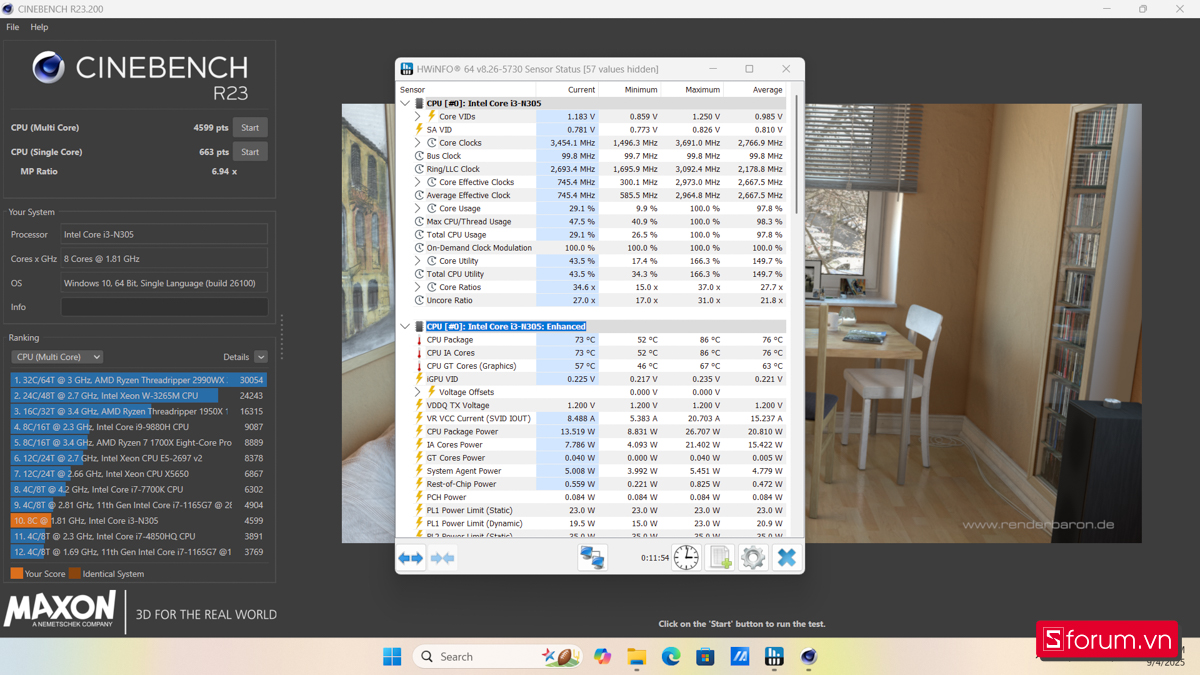
Task: Click the Minimum column header
Action: [x=630, y=90]
